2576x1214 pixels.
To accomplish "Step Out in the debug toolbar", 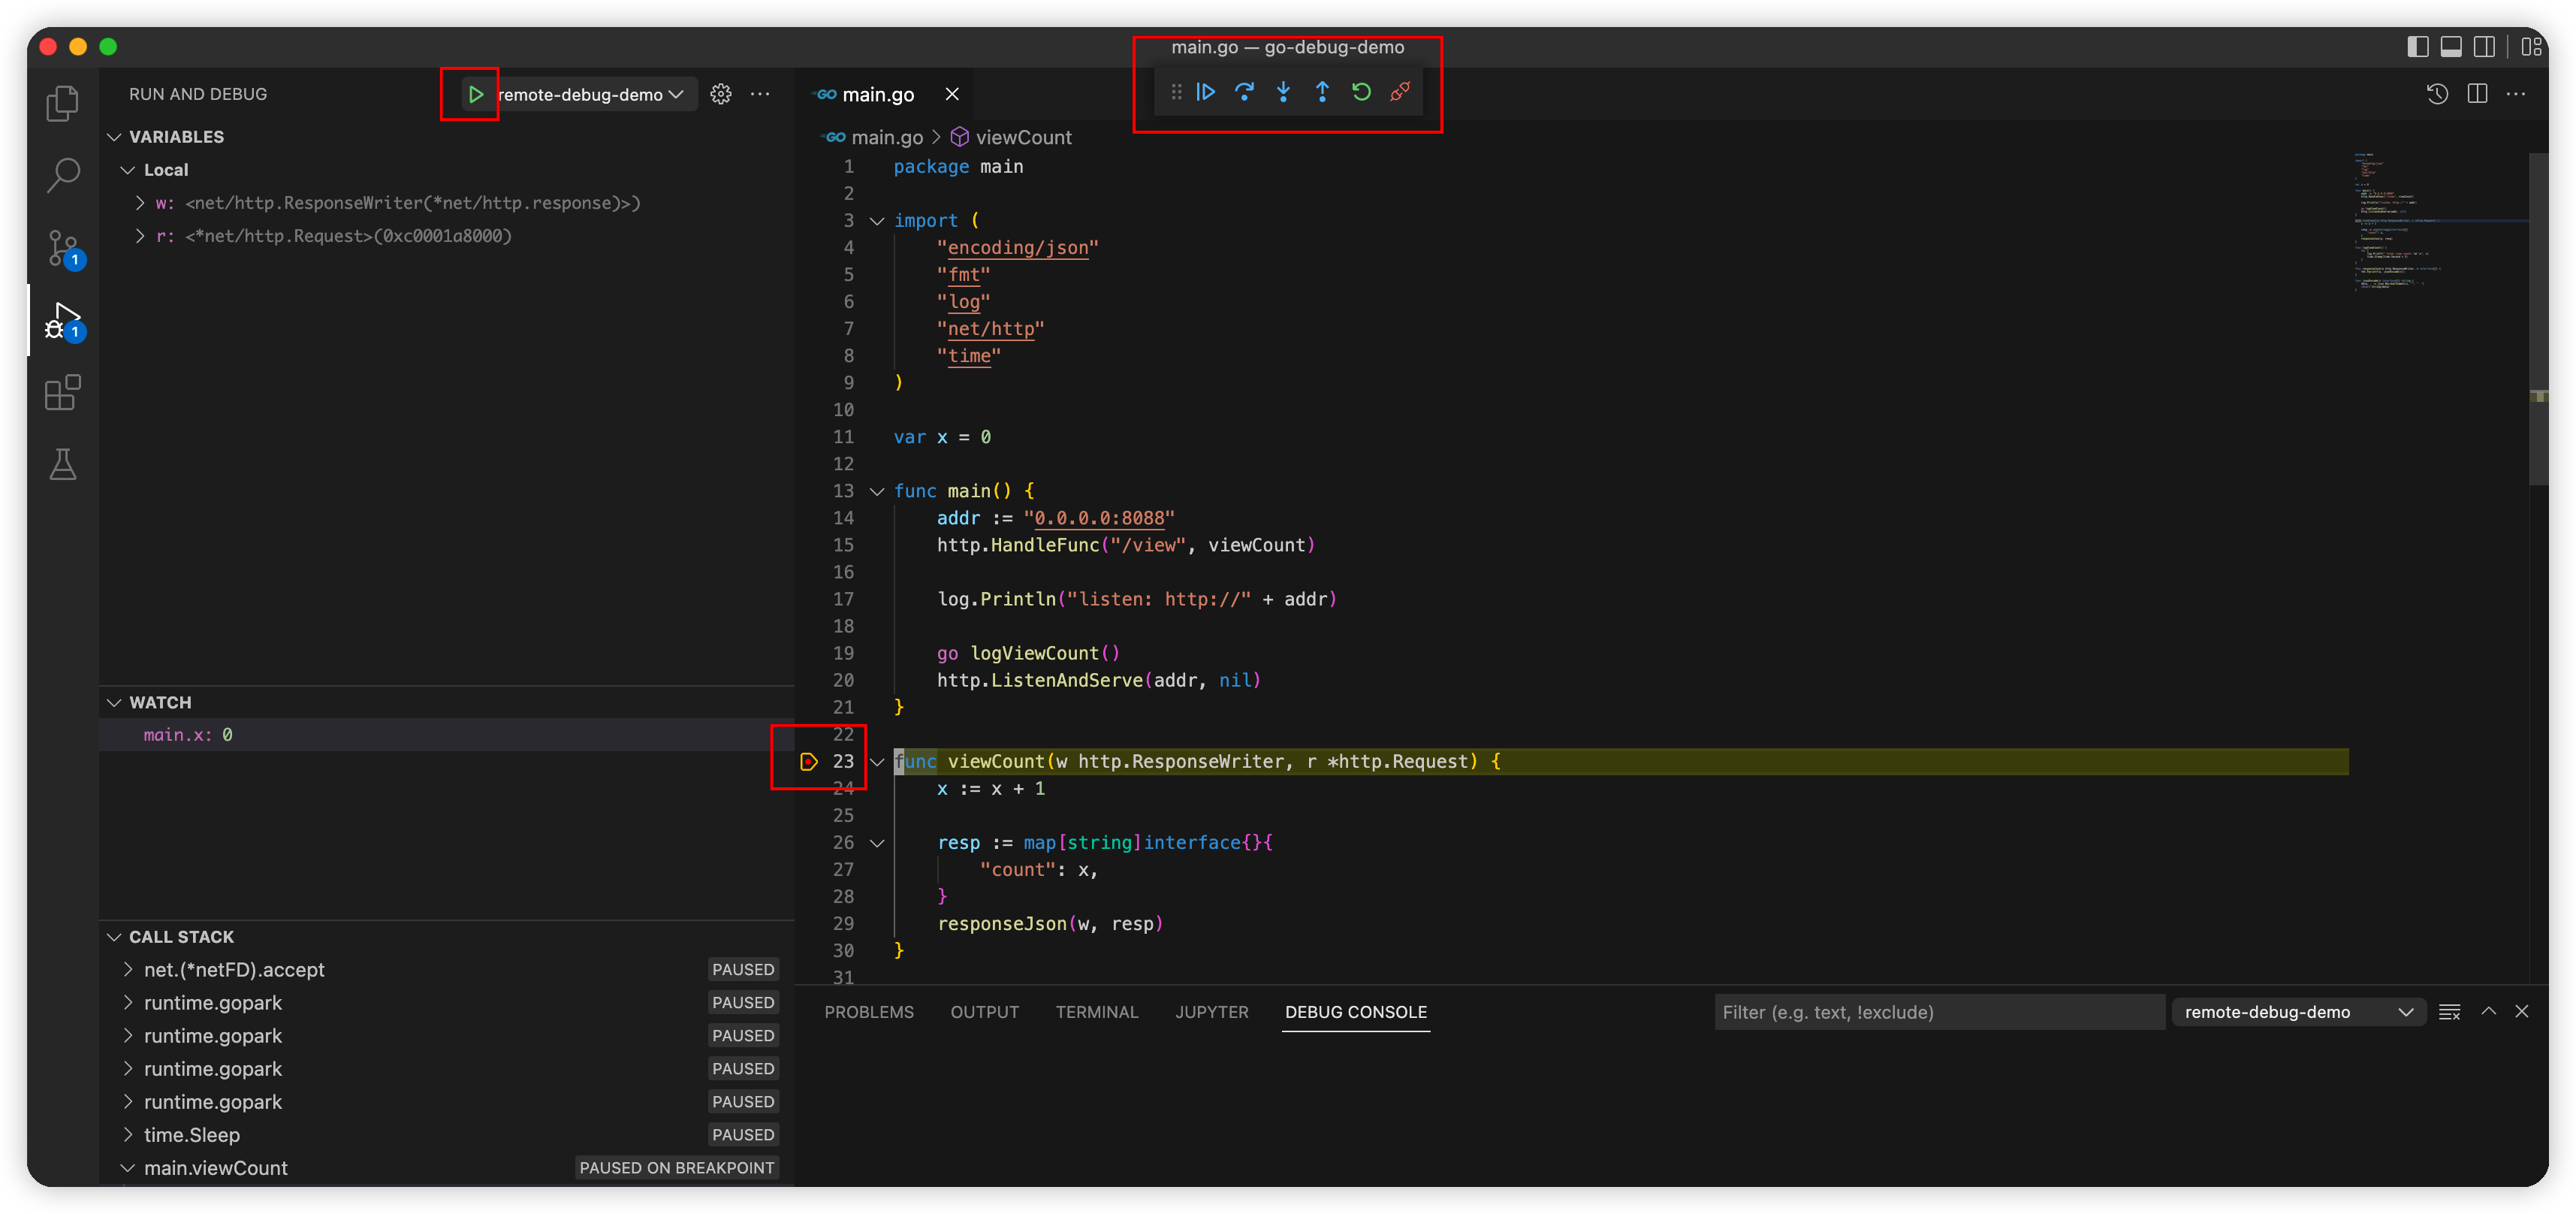I will (1322, 92).
